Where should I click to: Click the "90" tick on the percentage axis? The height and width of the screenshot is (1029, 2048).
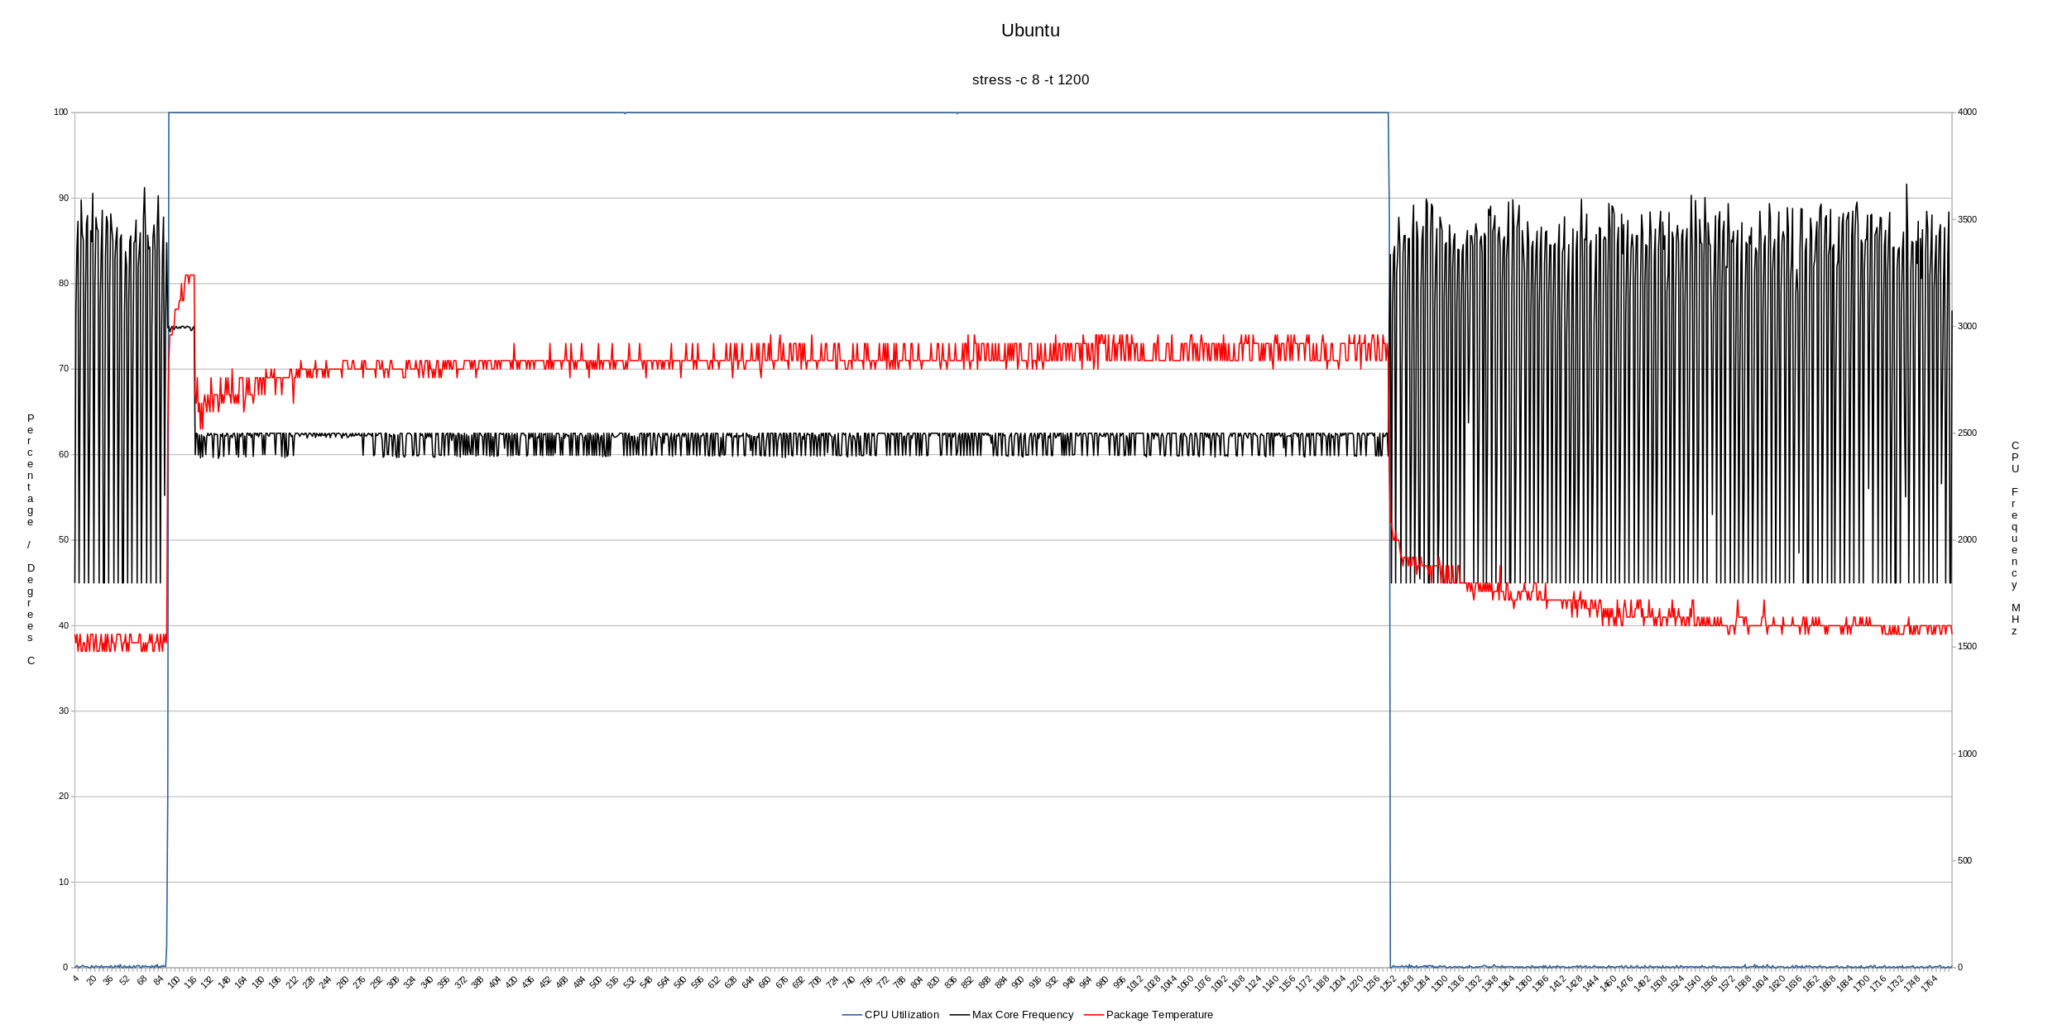click(63, 198)
